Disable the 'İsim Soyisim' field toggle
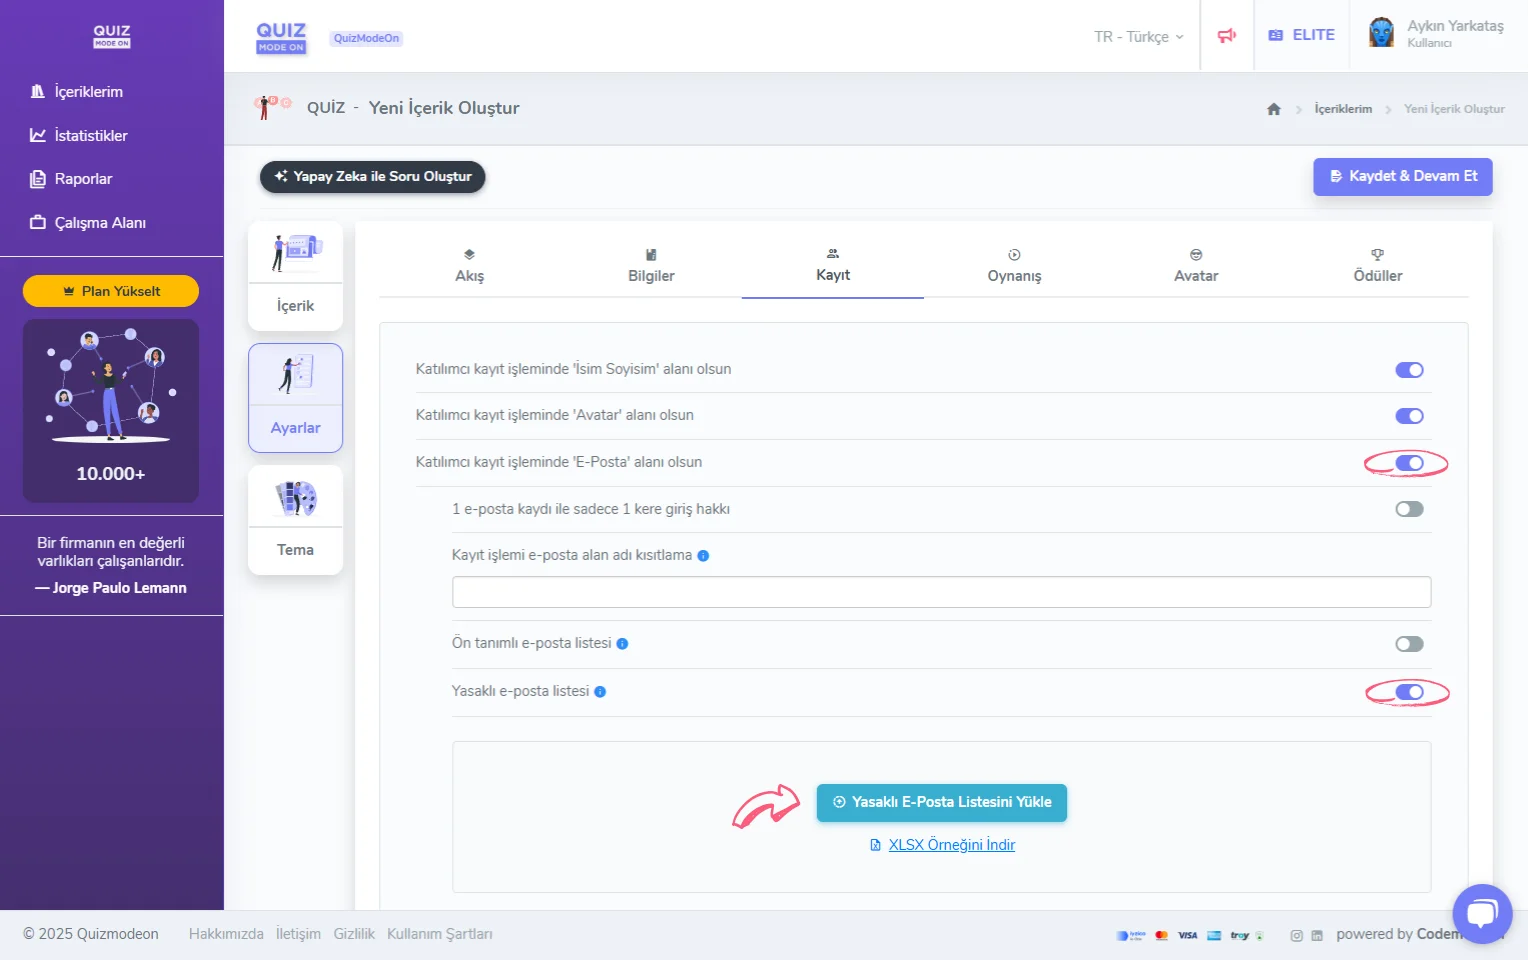 pyautogui.click(x=1409, y=370)
